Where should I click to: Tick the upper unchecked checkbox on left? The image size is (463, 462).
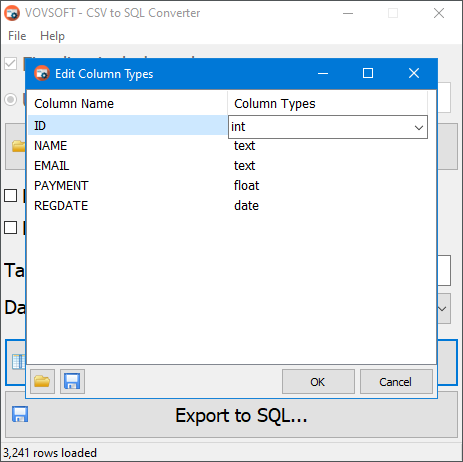pos(10,196)
